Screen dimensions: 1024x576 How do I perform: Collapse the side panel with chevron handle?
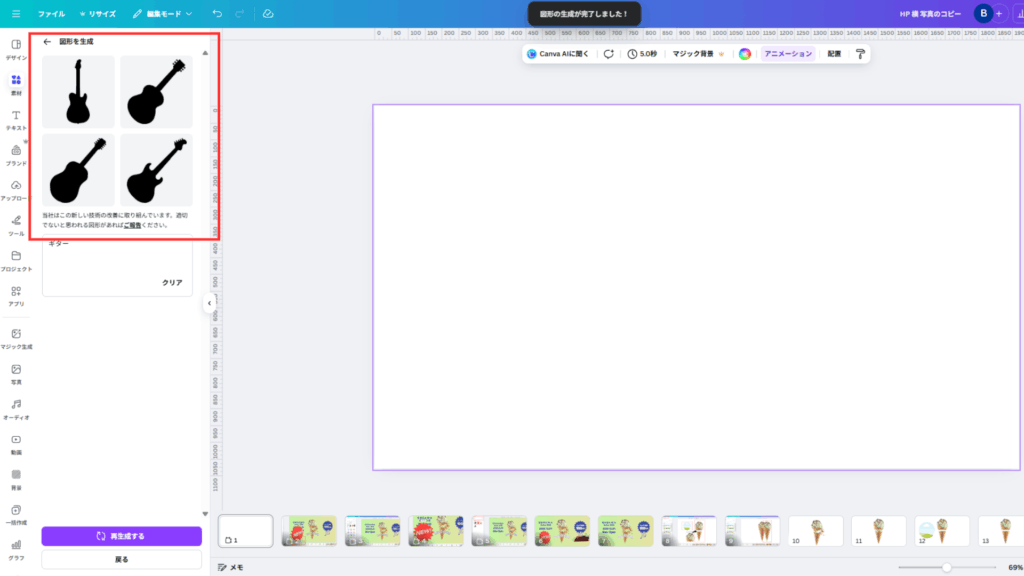(209, 303)
